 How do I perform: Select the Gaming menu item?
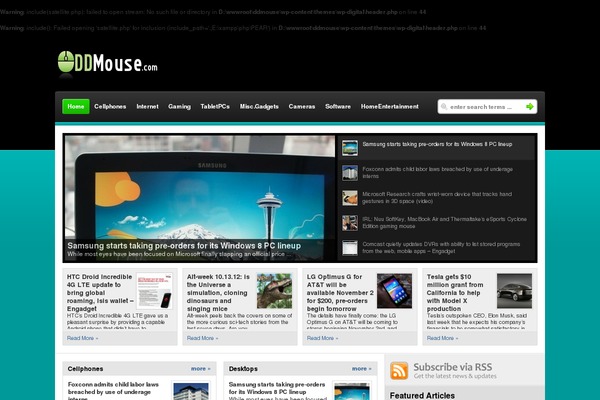click(x=179, y=106)
